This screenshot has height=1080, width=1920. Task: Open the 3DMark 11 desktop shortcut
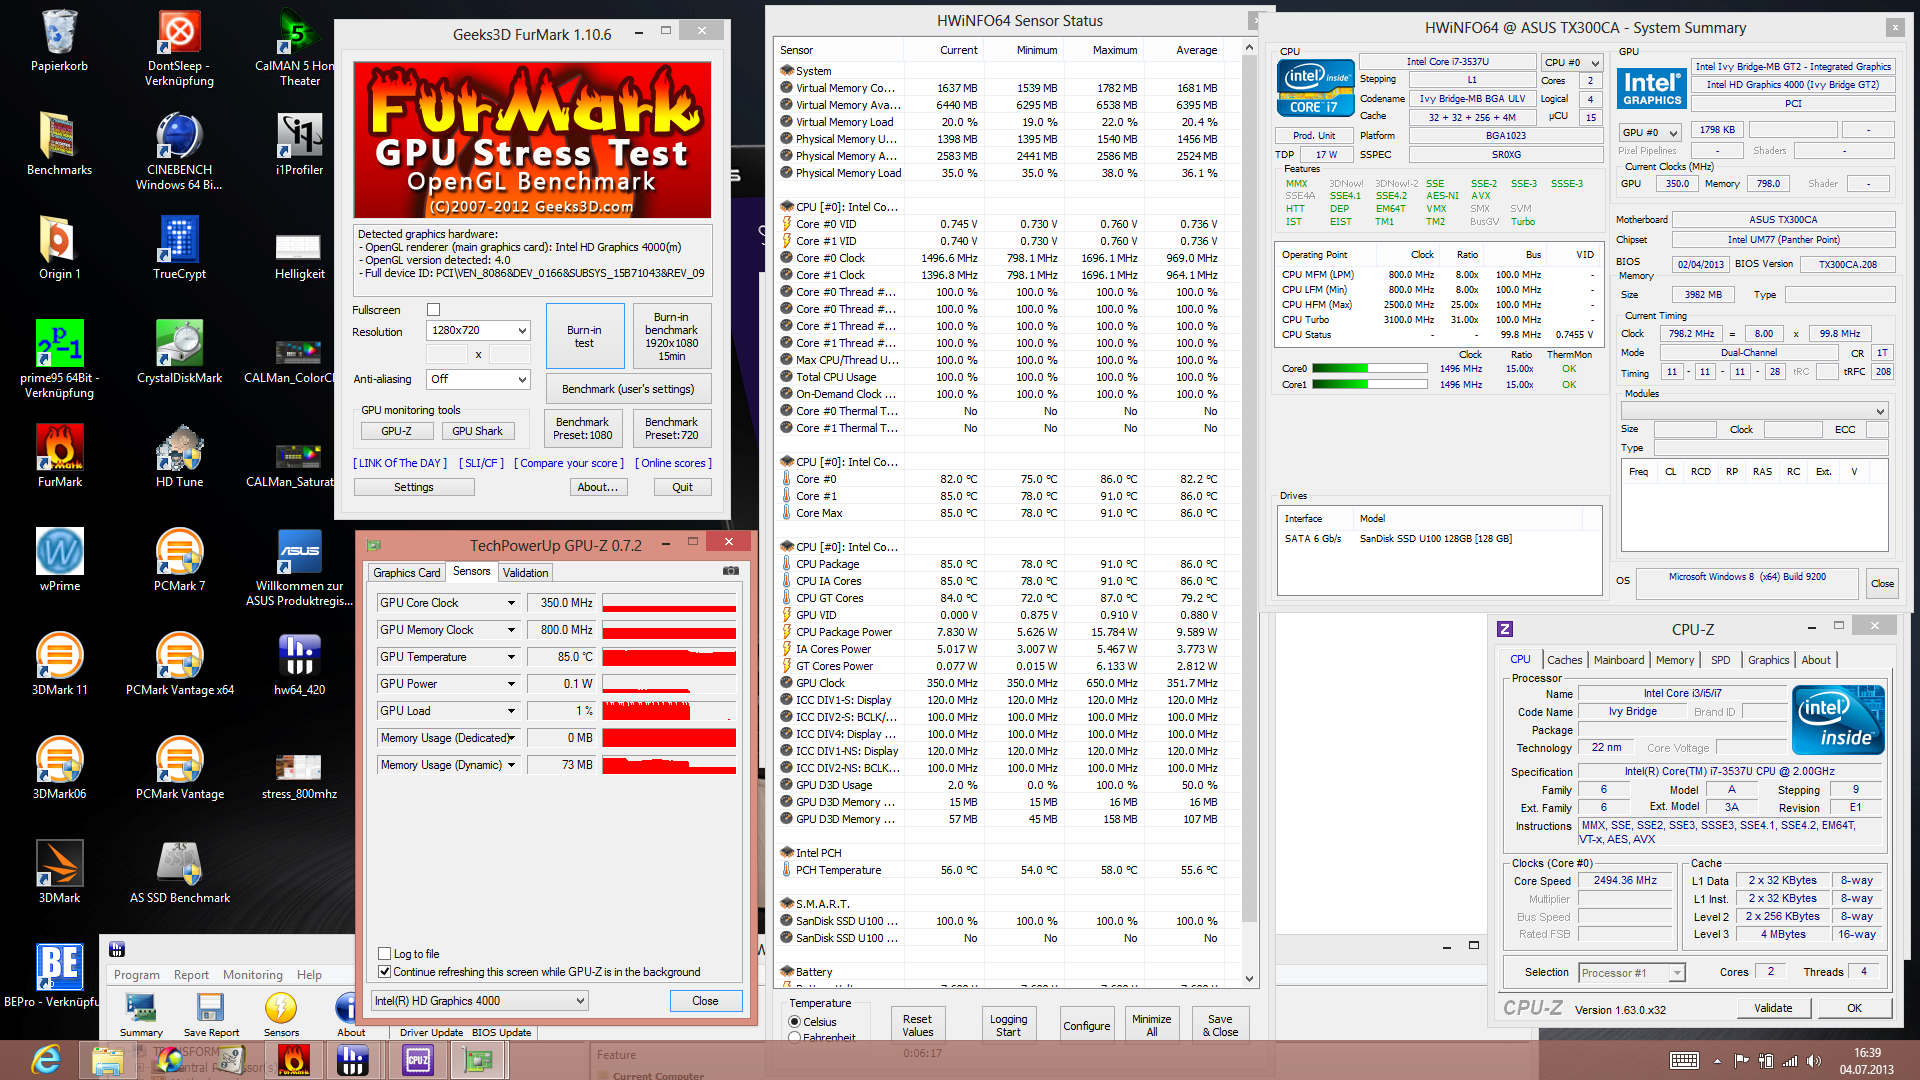click(60, 655)
